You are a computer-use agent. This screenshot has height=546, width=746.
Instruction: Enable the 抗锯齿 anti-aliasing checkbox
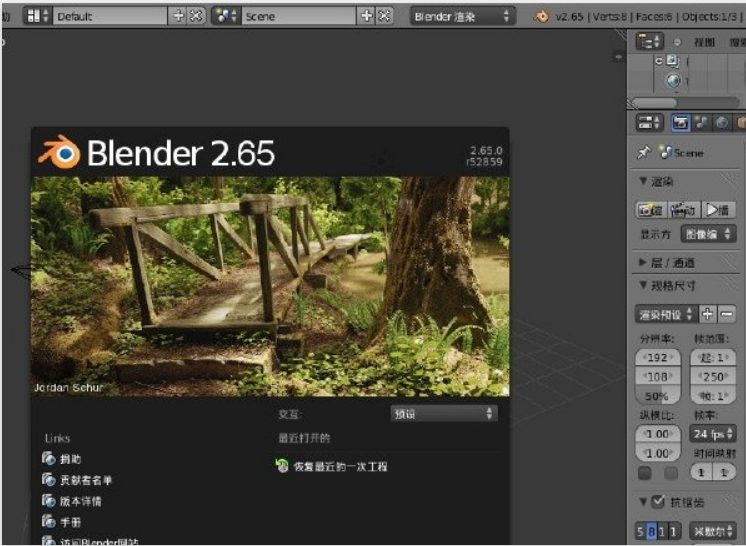(x=658, y=501)
